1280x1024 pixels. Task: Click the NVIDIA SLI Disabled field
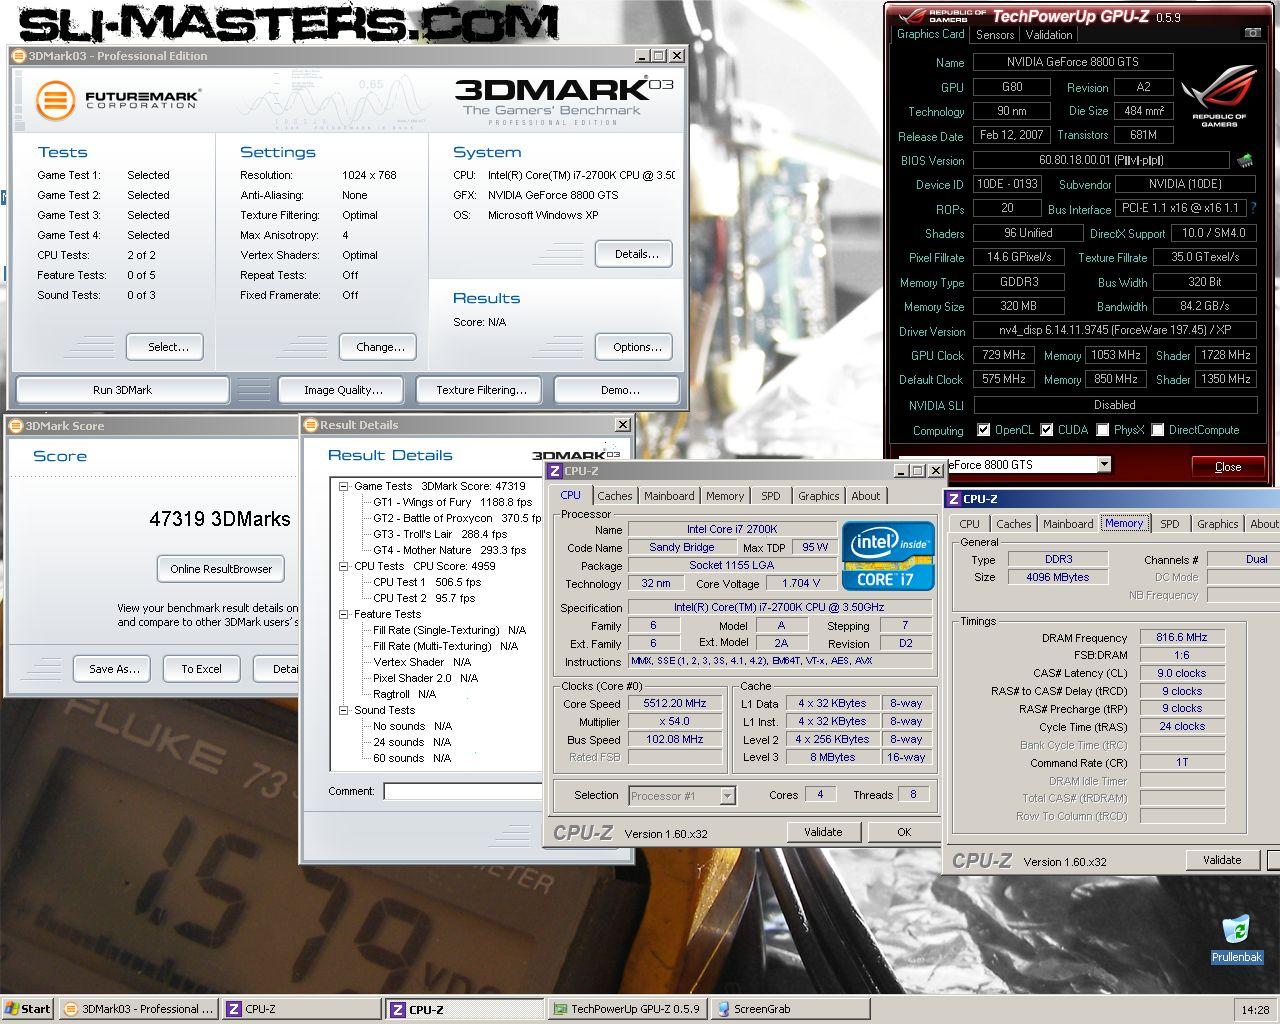pos(1115,405)
